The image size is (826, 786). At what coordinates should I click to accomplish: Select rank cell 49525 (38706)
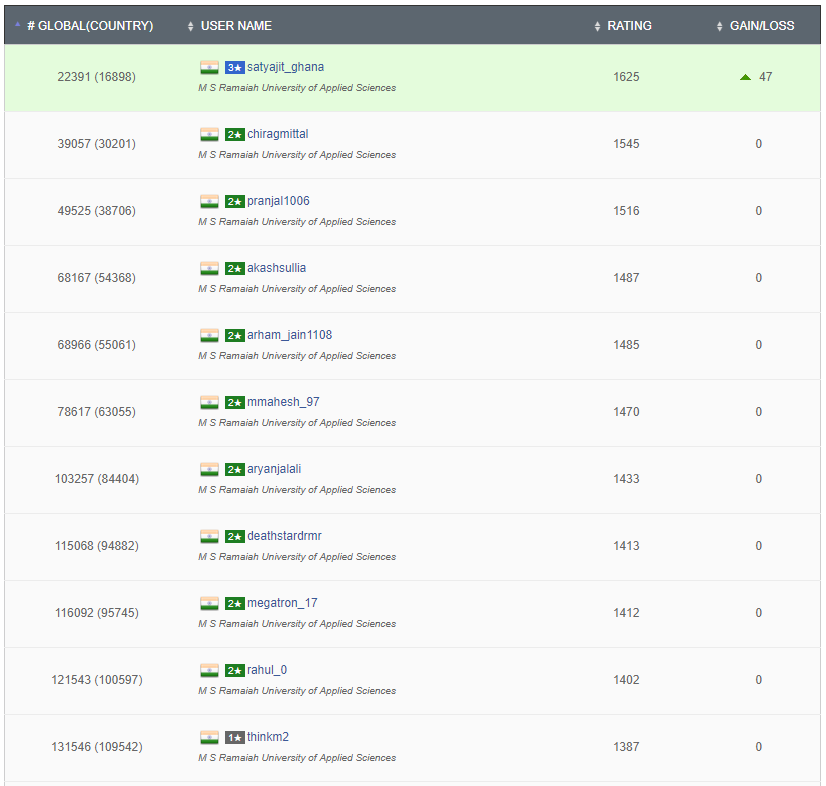coord(96,211)
